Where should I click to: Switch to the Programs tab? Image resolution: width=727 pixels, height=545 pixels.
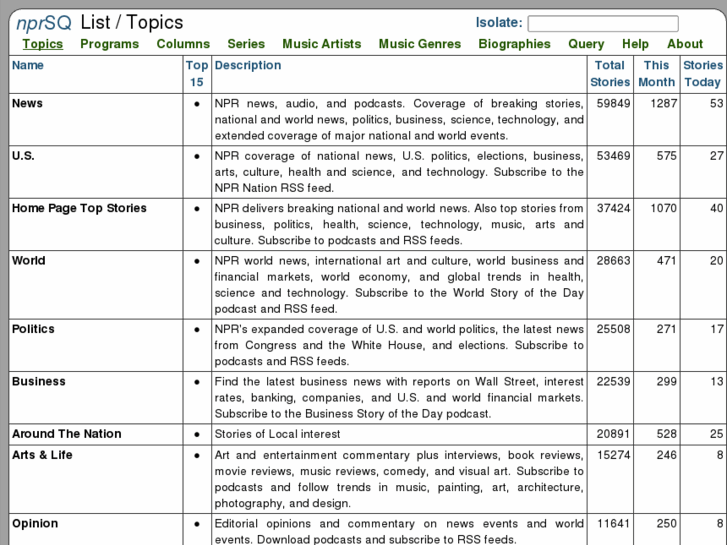(109, 44)
